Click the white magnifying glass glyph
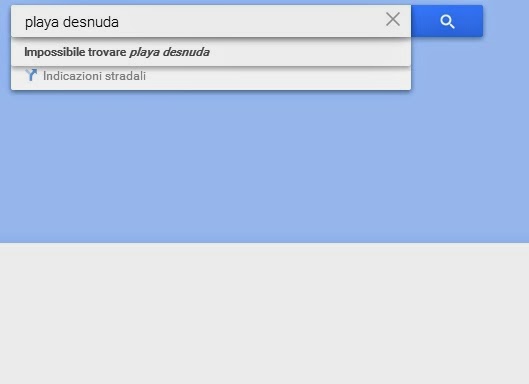This screenshot has height=384, width=529. click(447, 22)
